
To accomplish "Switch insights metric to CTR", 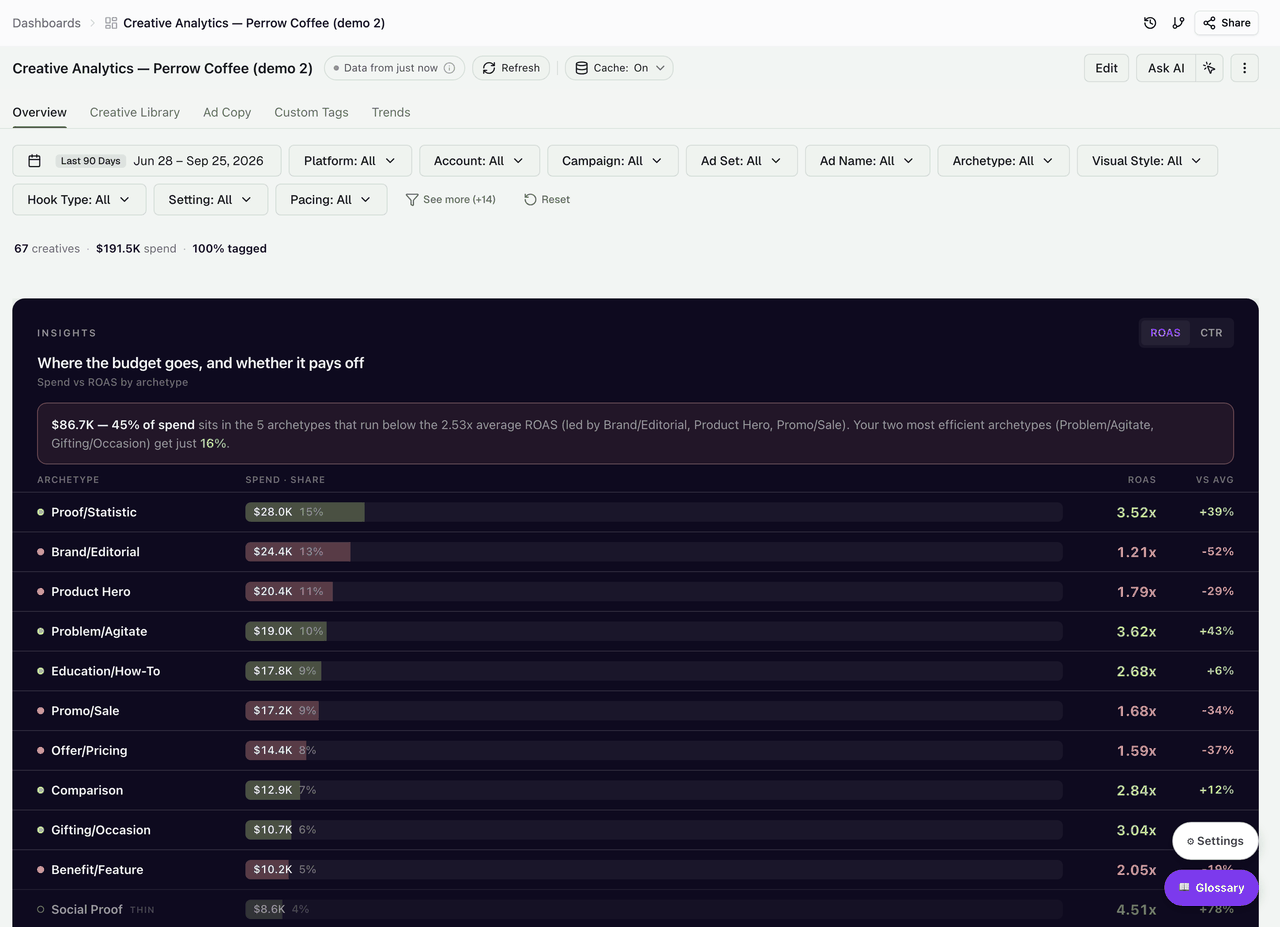I will [1211, 333].
